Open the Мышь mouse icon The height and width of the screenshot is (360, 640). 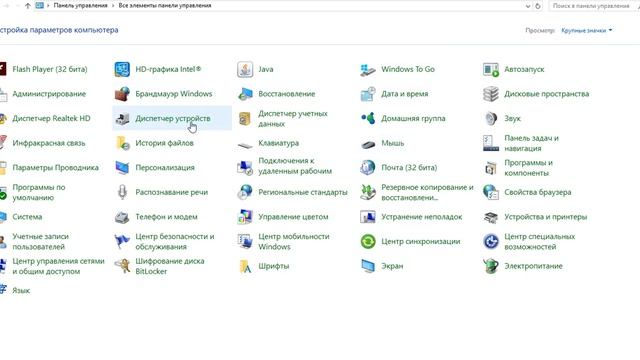(368, 144)
